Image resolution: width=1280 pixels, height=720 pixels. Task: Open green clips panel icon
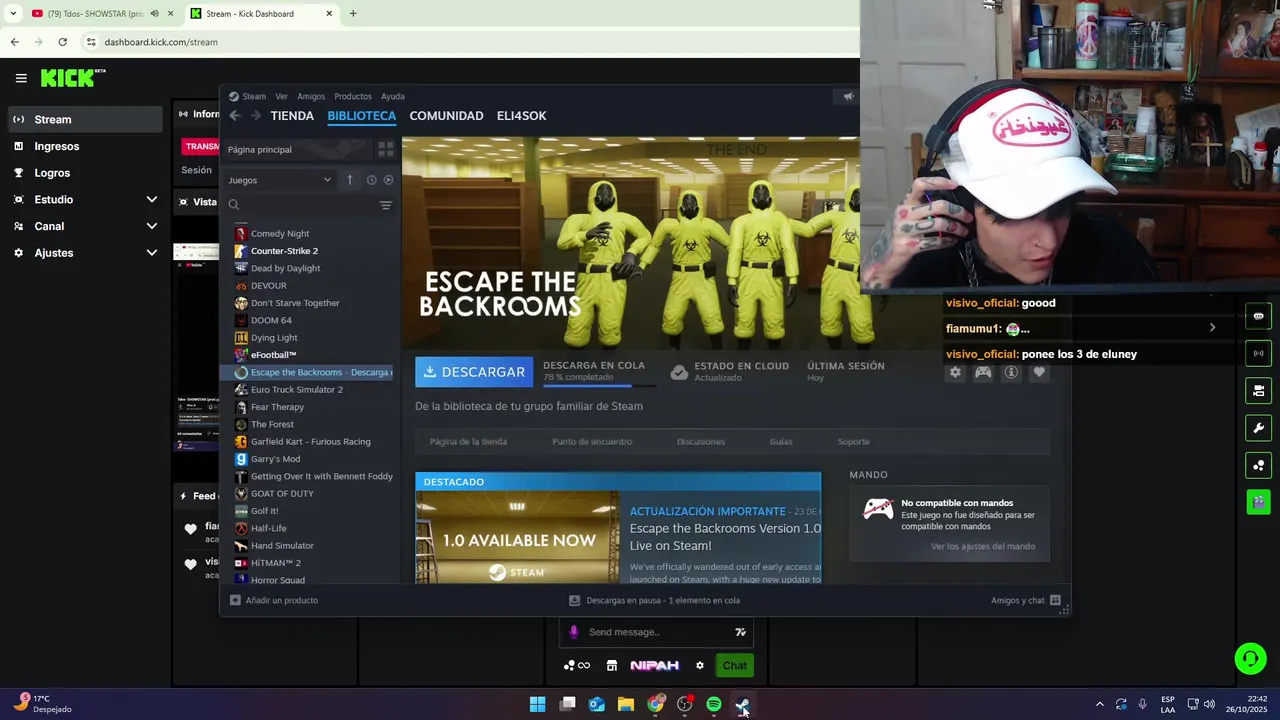point(1258,501)
